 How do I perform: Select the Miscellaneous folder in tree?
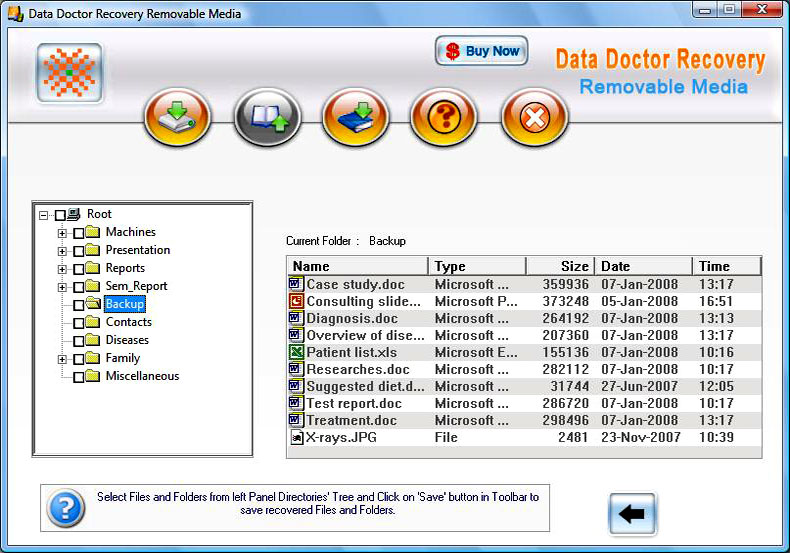pyautogui.click(x=142, y=376)
